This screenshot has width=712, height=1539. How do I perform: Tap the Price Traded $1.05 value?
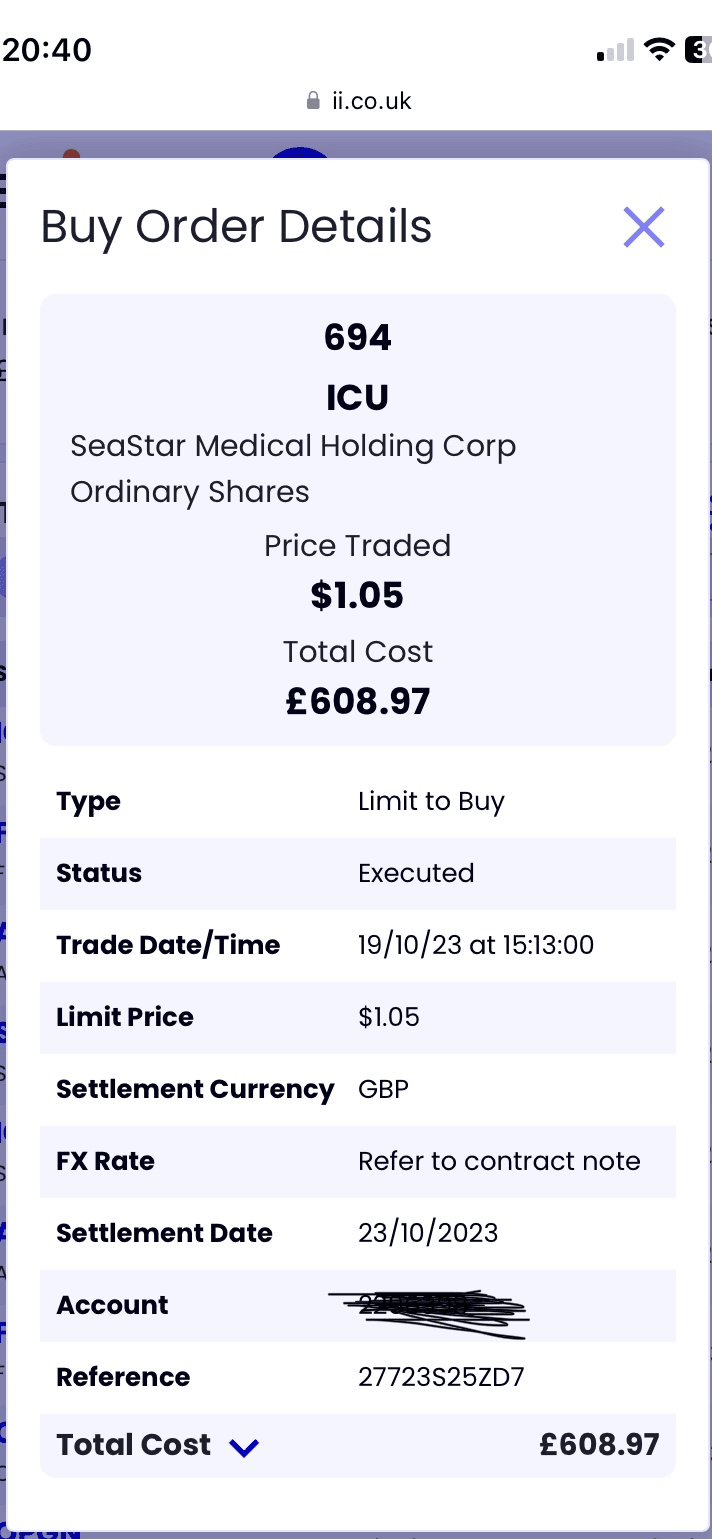coord(357,595)
